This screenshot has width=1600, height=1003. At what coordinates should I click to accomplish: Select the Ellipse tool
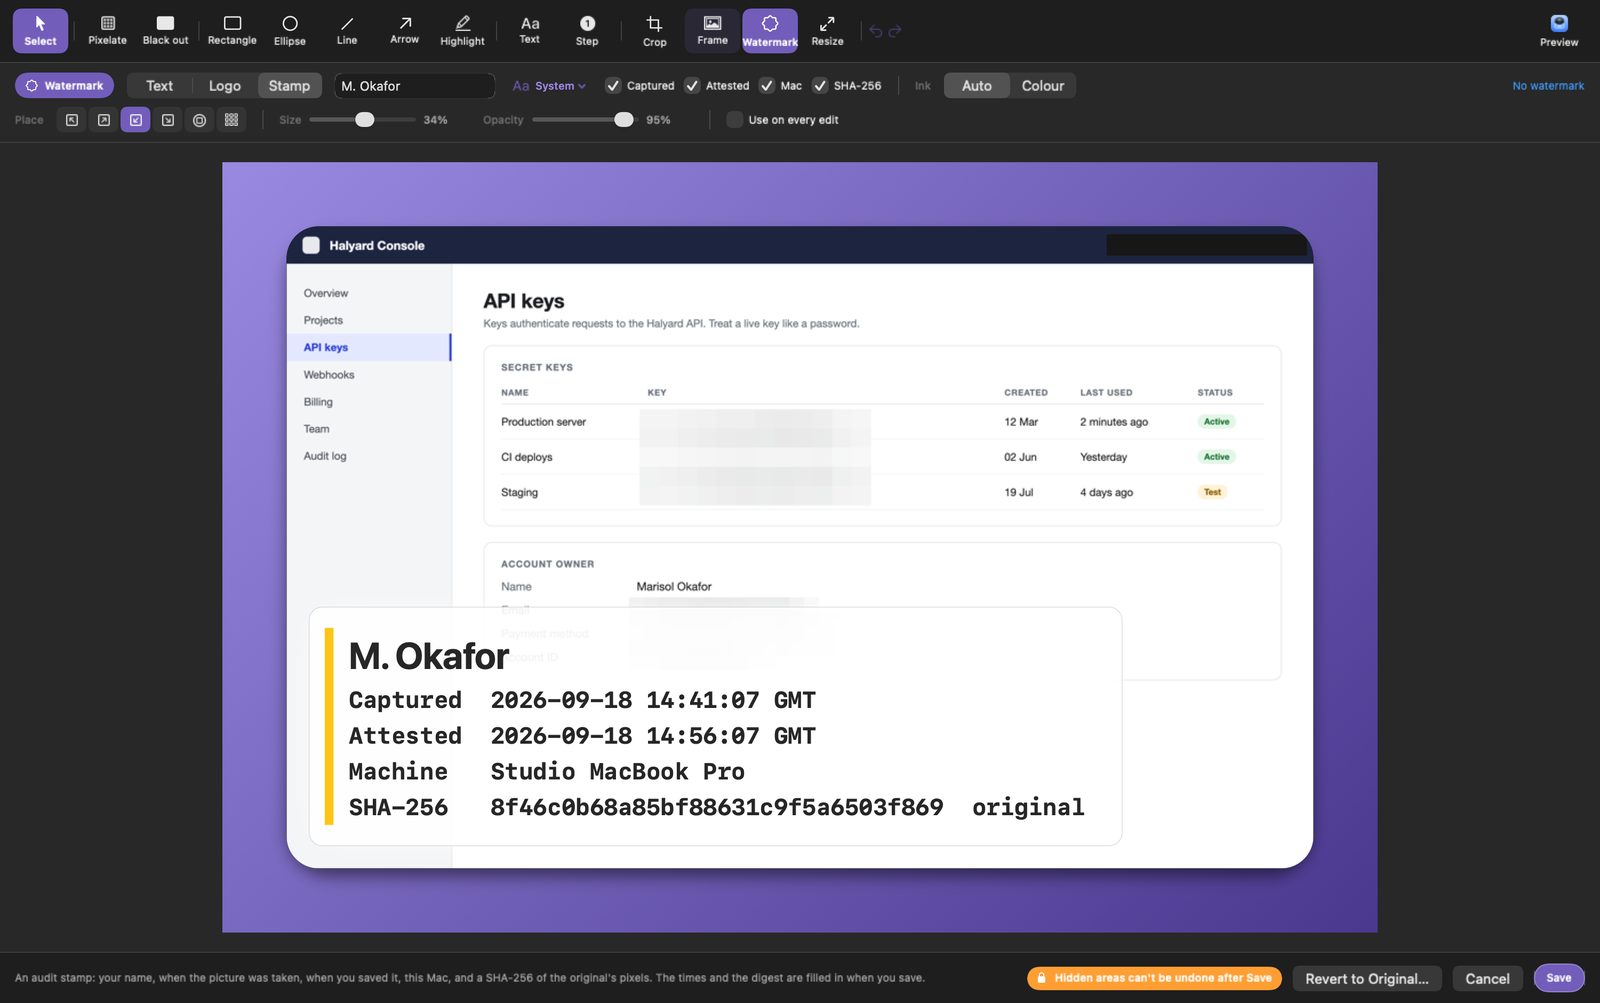(290, 30)
